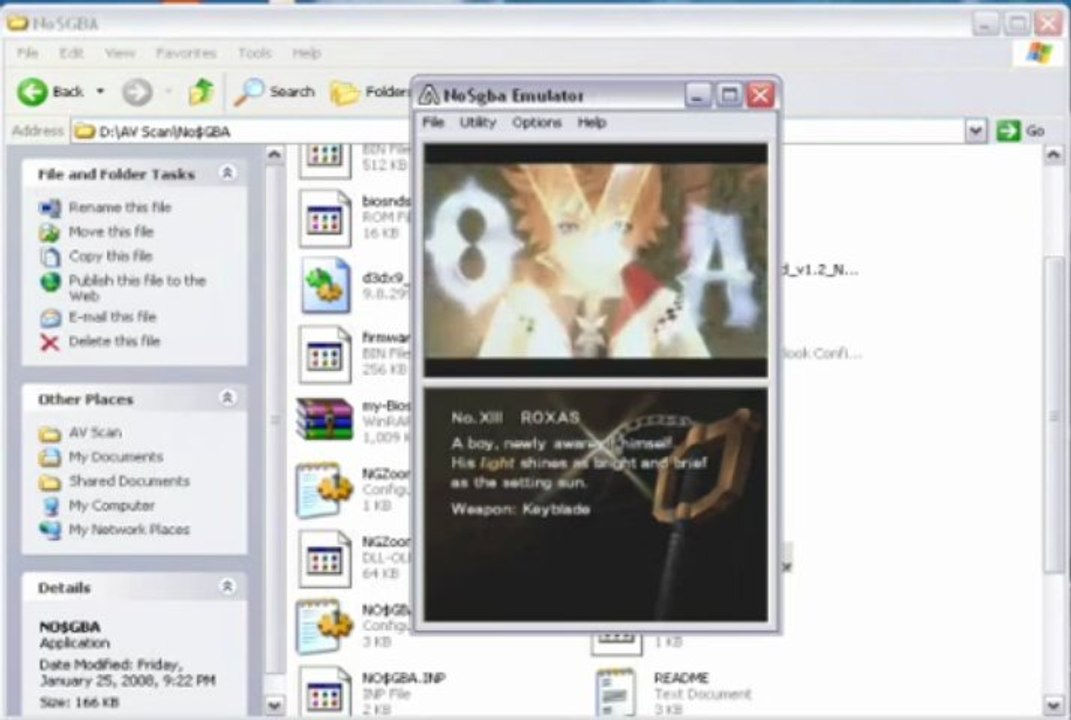Image resolution: width=1071 pixels, height=720 pixels.
Task: Click the Publish to Web globe icon
Action: [x=50, y=281]
